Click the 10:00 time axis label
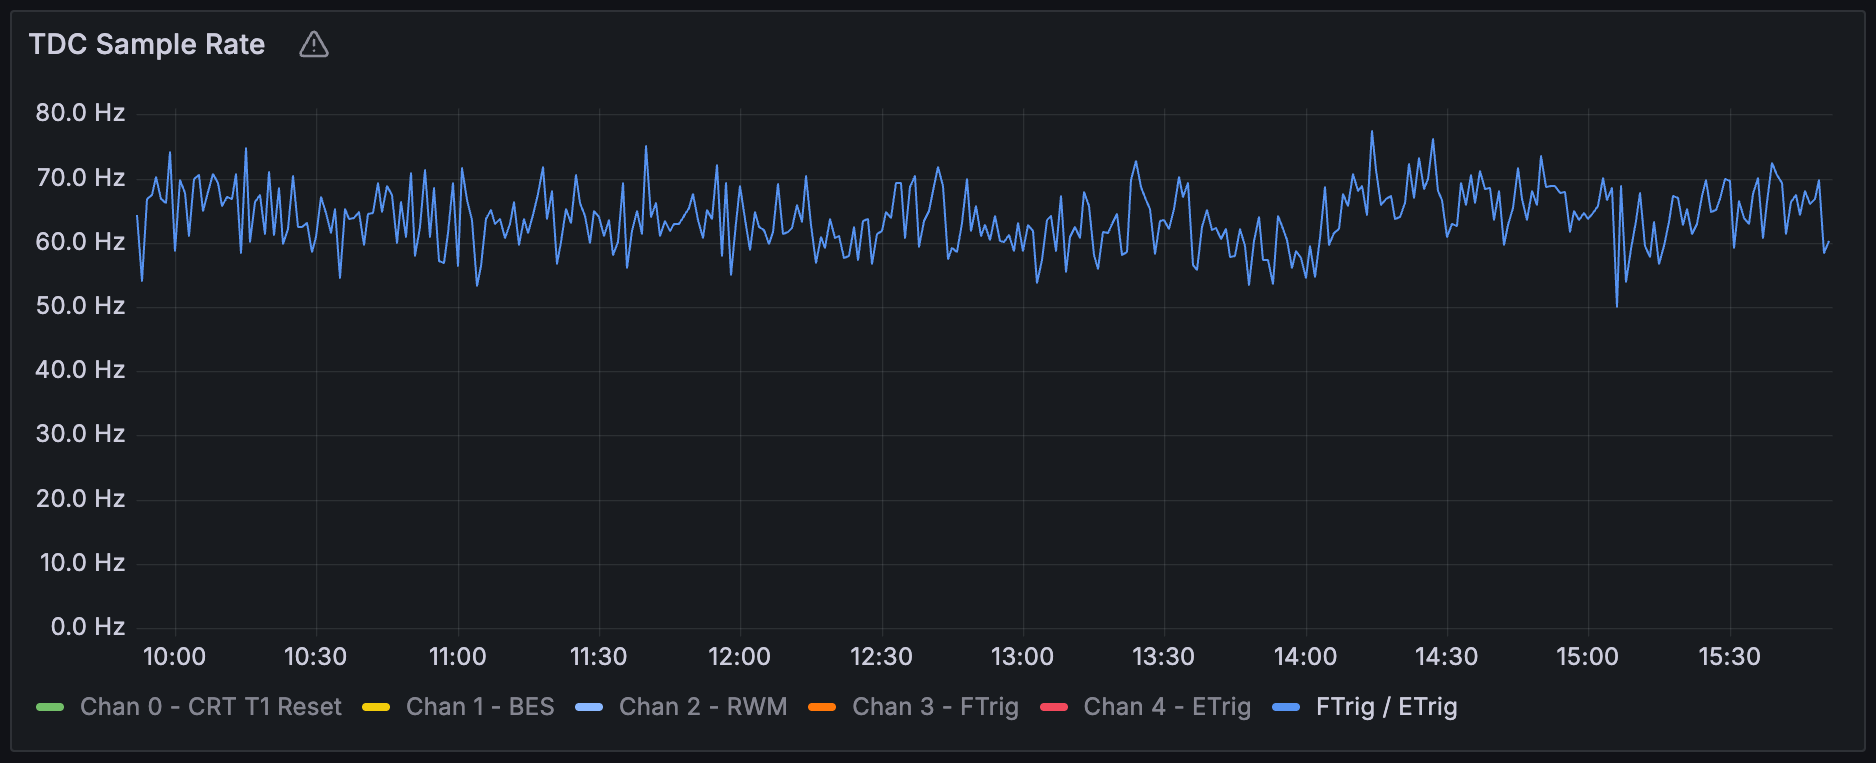 click(174, 657)
